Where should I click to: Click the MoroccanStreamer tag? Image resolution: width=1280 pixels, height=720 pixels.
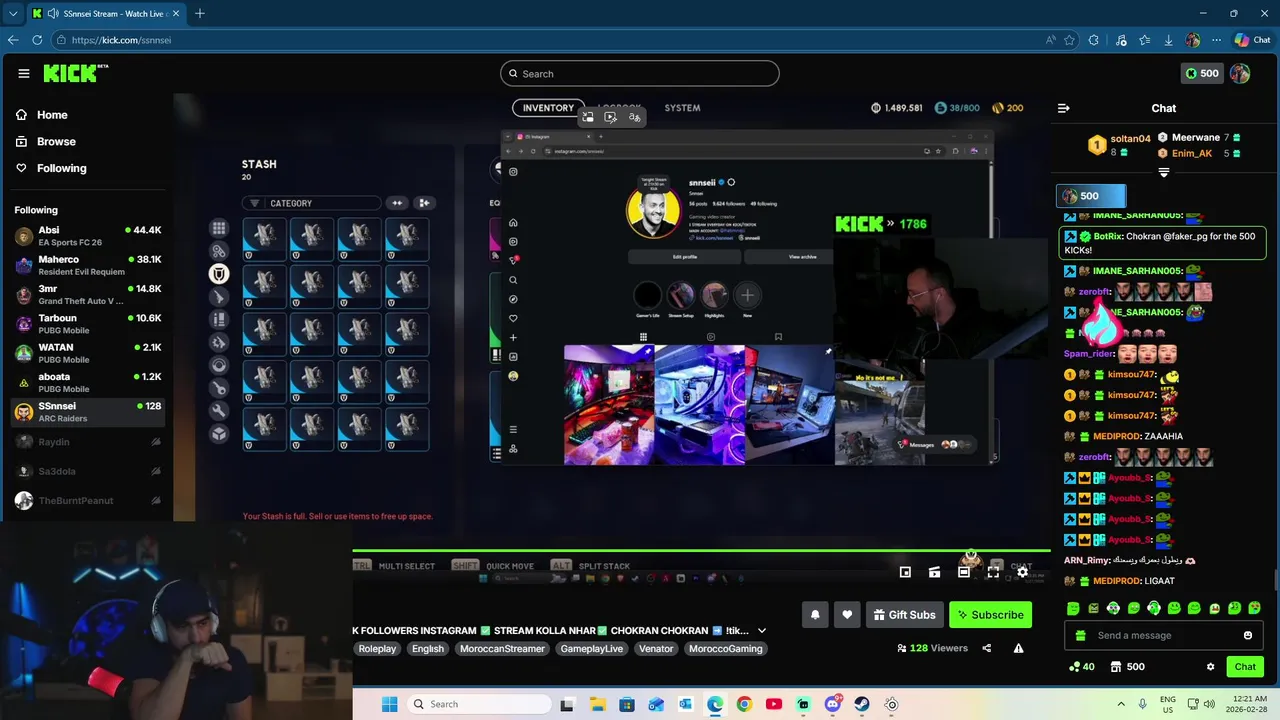[x=502, y=649]
